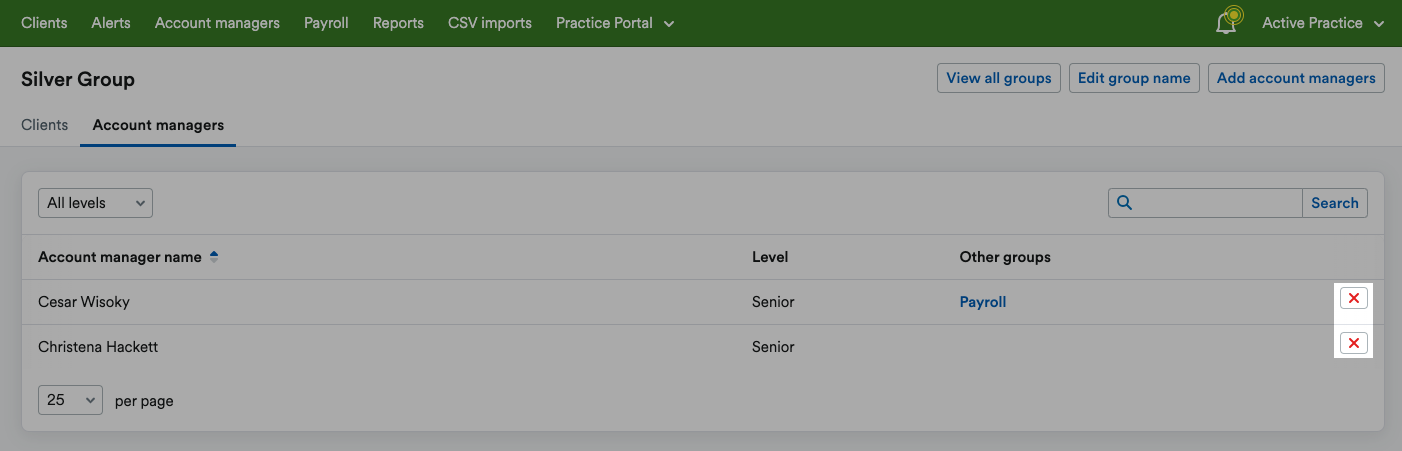Remove Christena Hackett with the red X
Viewport: 1402px width, 451px height.
tap(1354, 344)
